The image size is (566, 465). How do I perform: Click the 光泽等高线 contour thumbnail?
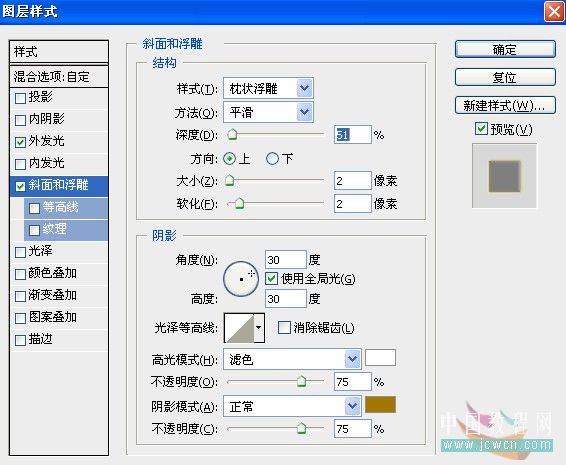tap(239, 328)
